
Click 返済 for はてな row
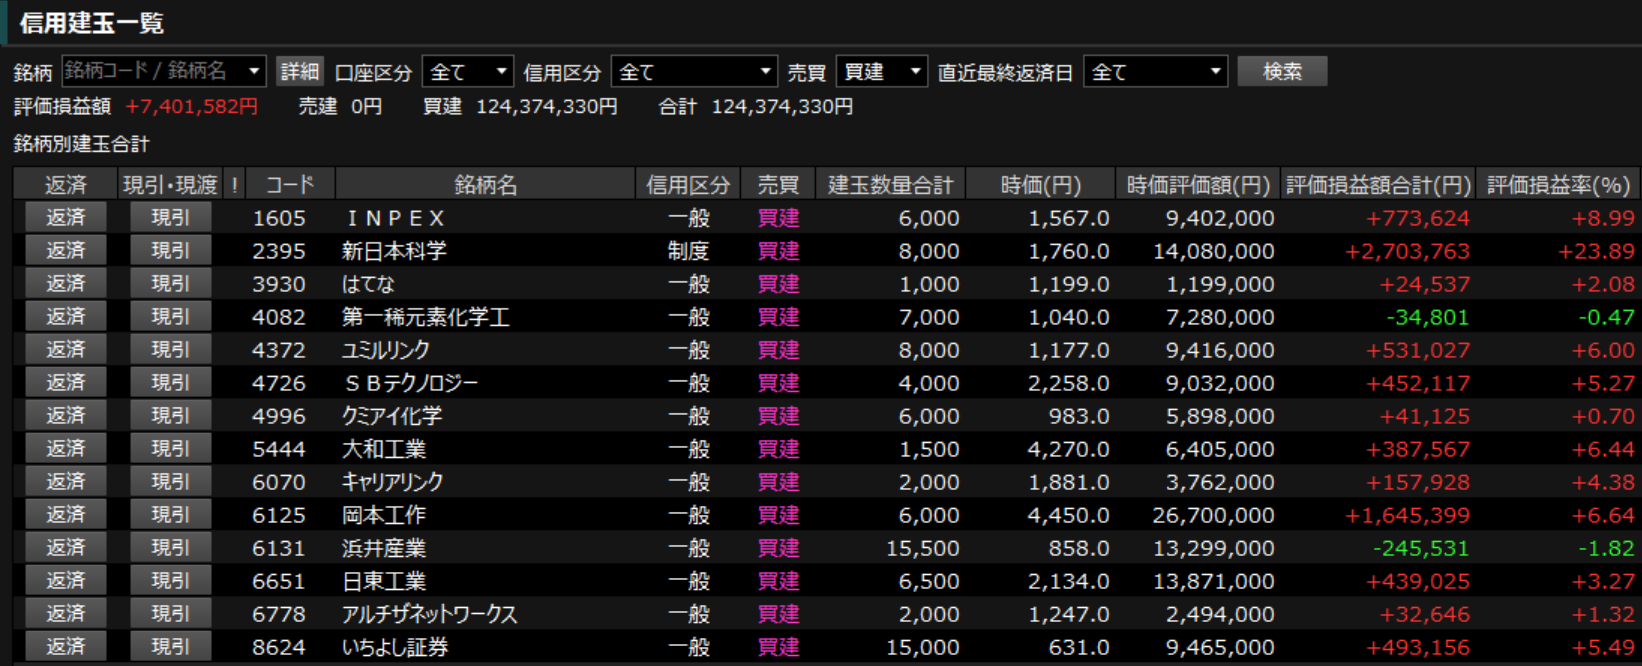(66, 284)
